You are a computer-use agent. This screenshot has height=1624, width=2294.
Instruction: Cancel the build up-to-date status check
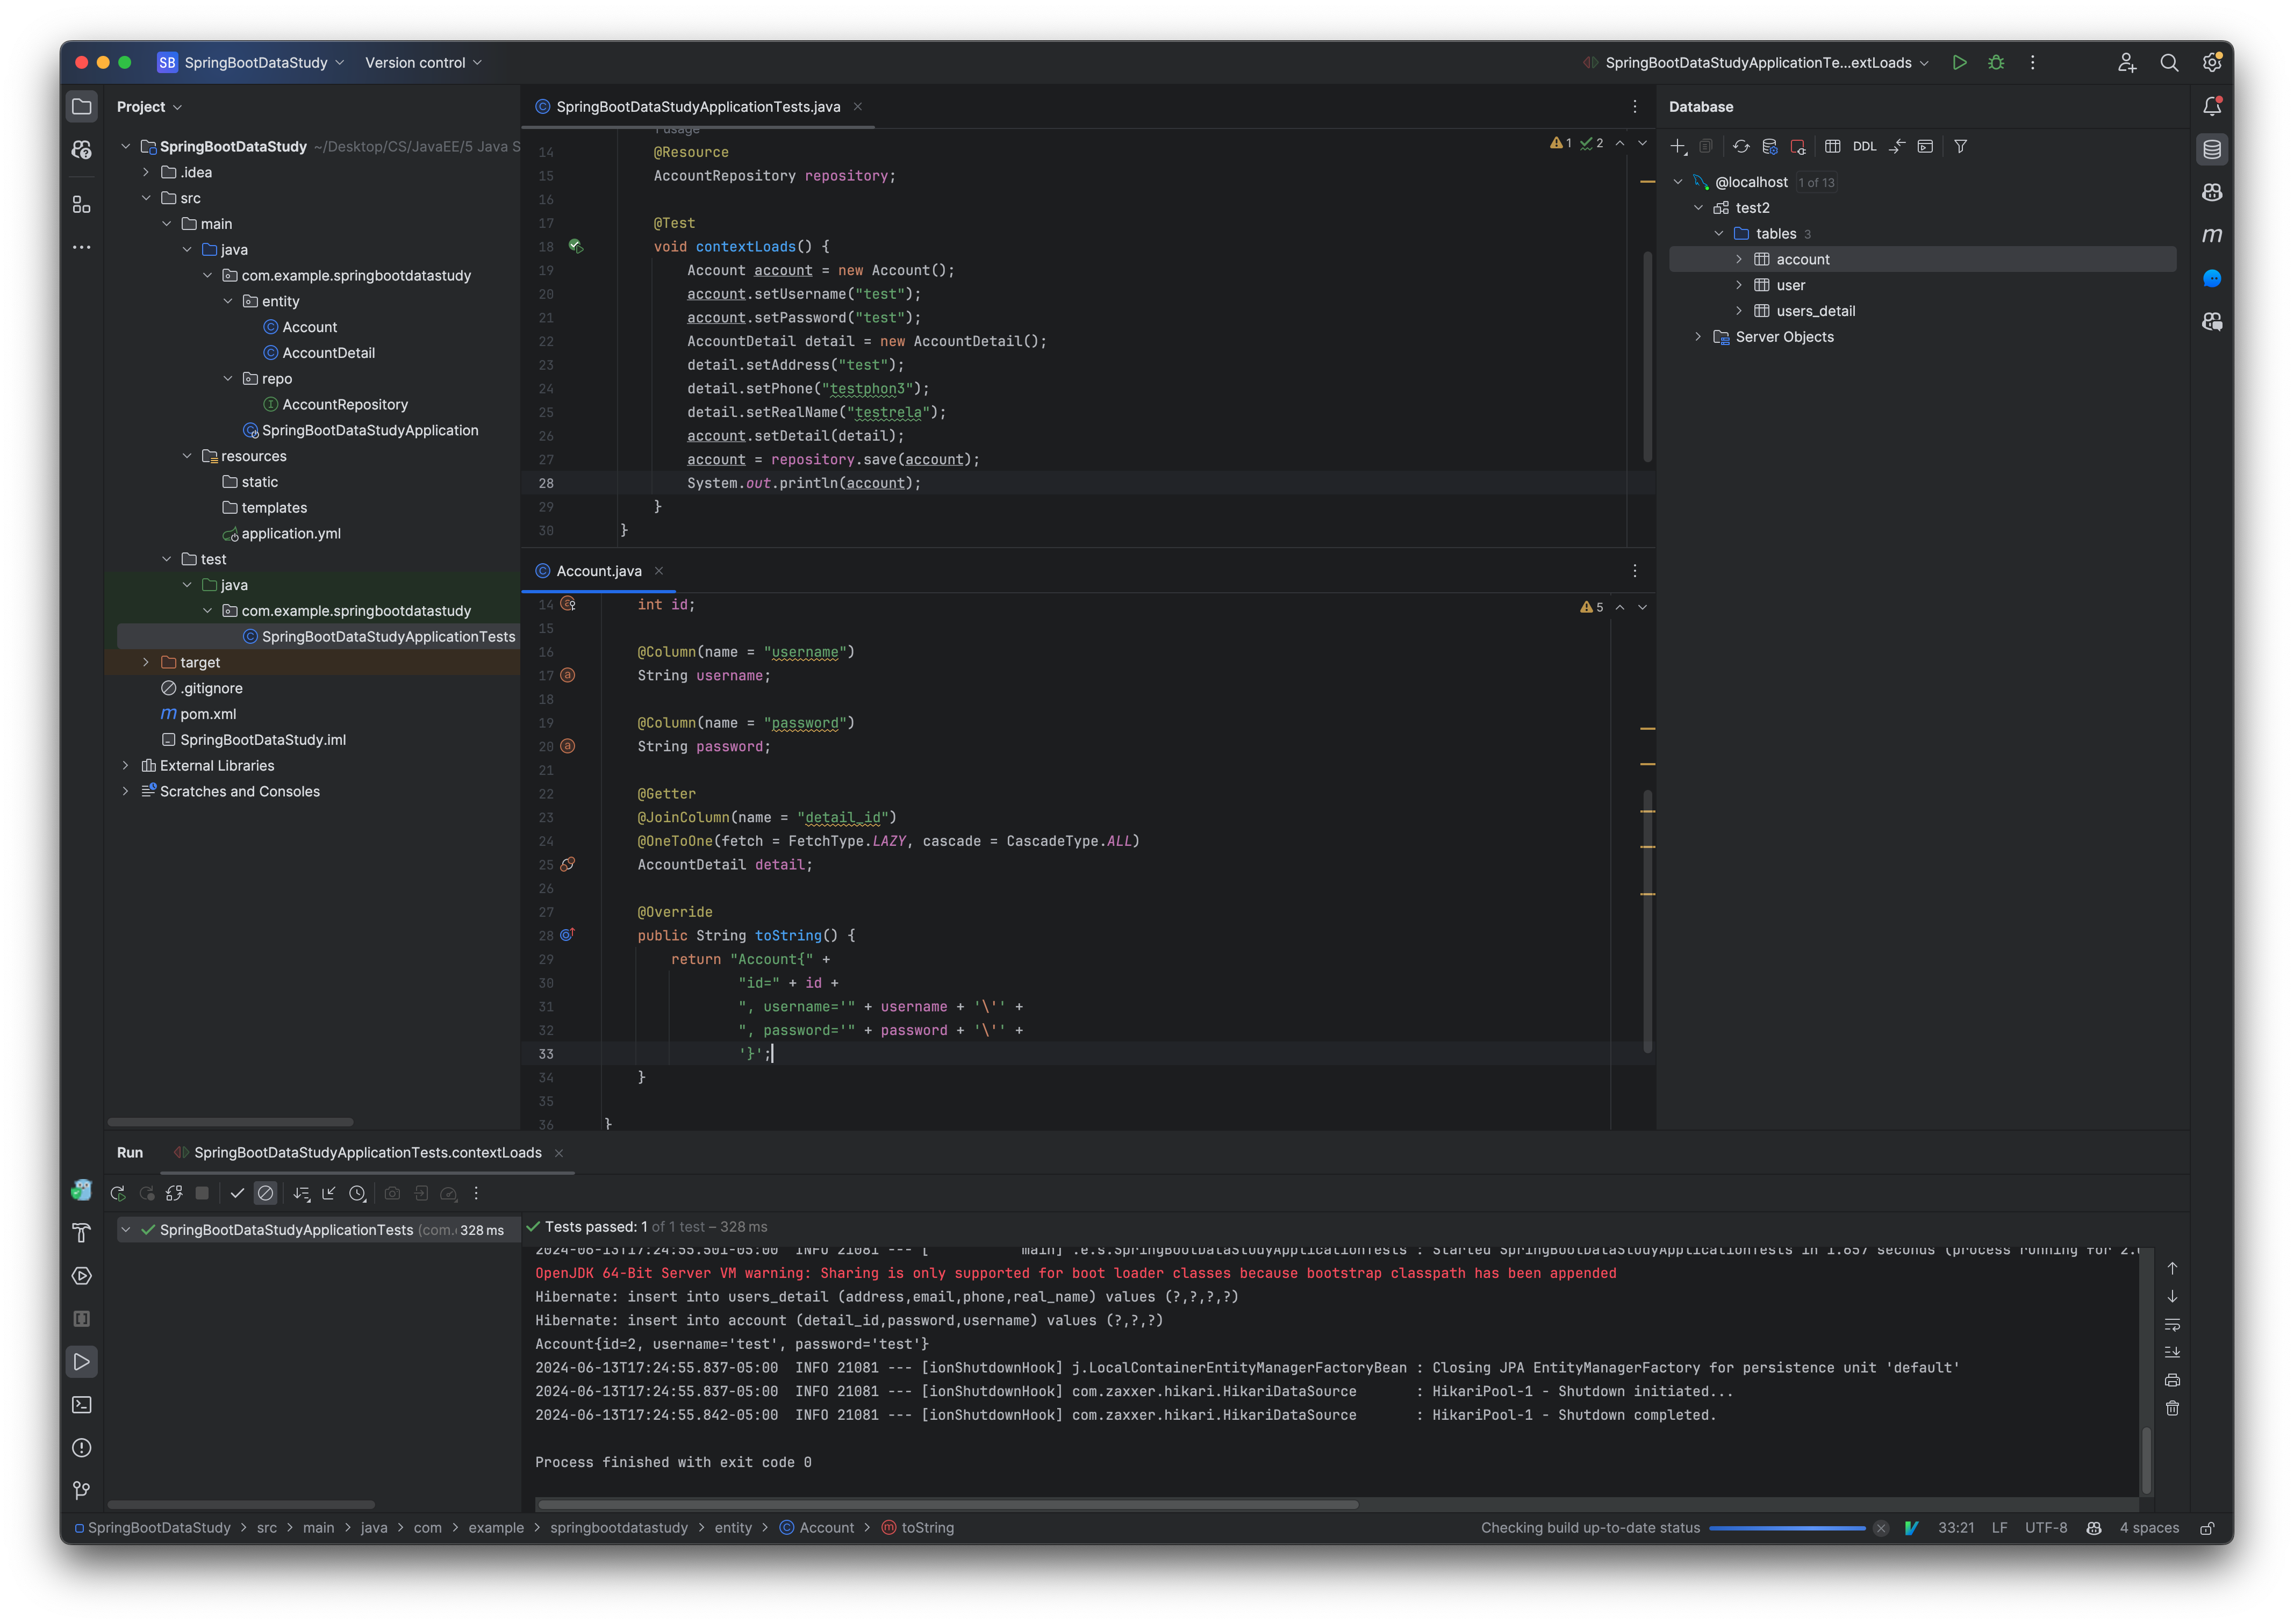pyautogui.click(x=1881, y=1527)
